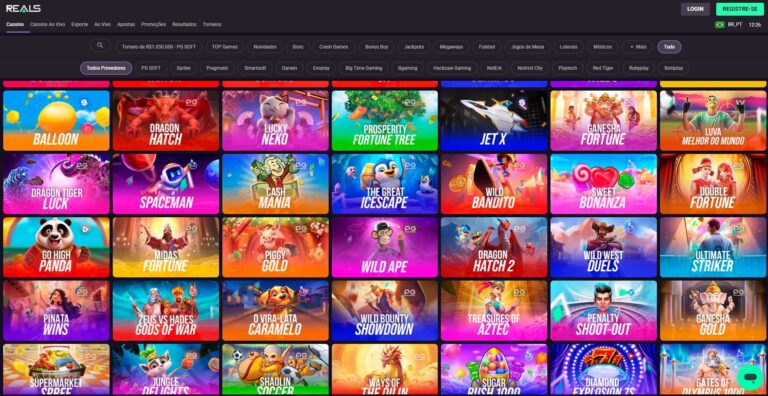Open the Spaceman game thumbnail
768x396 pixels.
166,184
